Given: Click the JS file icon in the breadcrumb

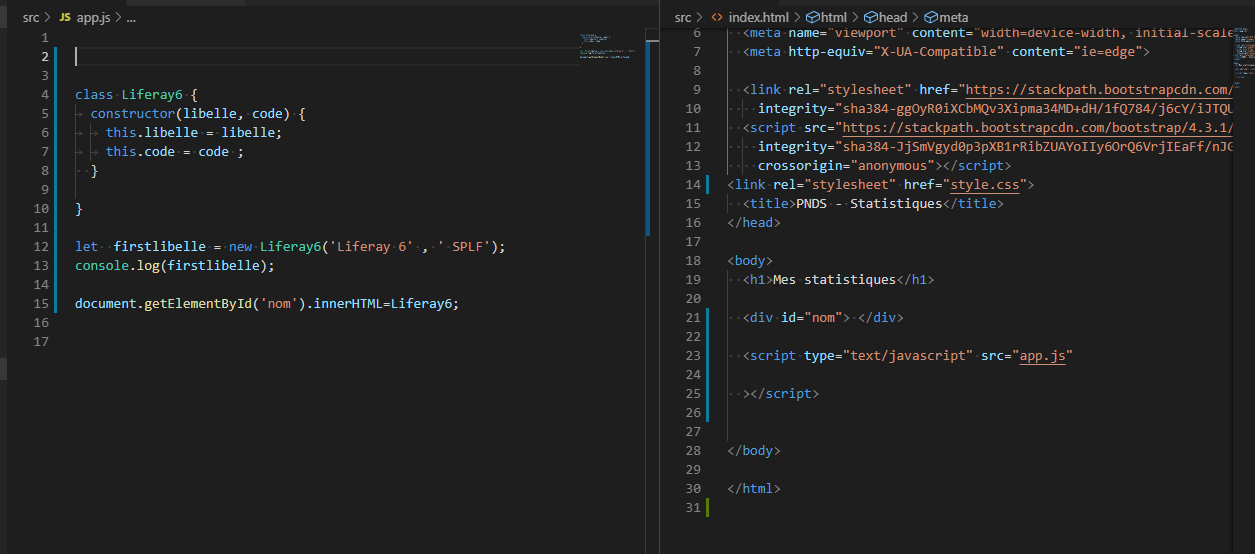Looking at the screenshot, I should [x=65, y=18].
